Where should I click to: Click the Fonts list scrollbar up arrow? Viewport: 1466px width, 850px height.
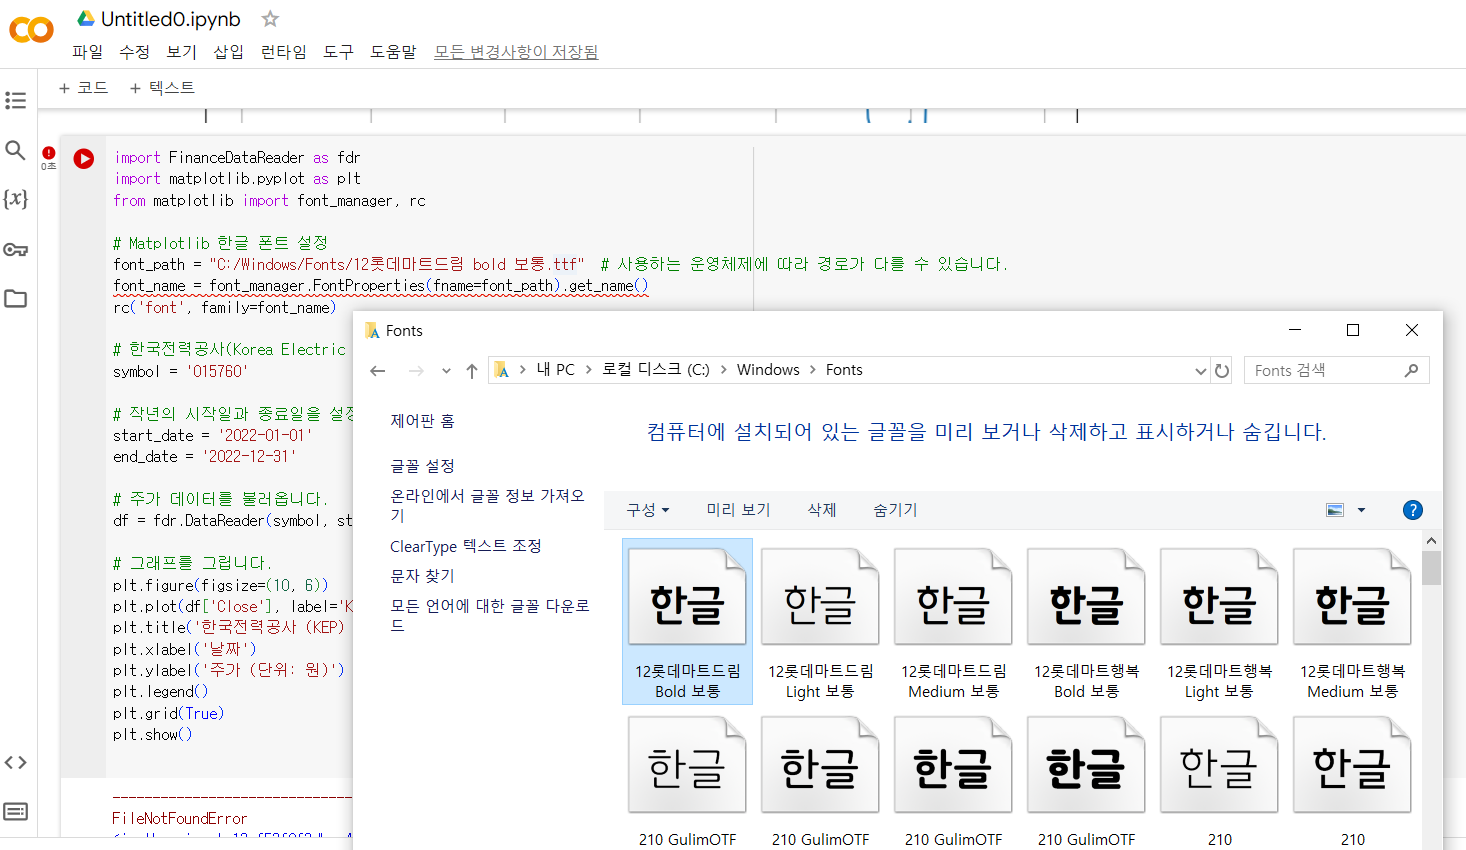tap(1431, 541)
